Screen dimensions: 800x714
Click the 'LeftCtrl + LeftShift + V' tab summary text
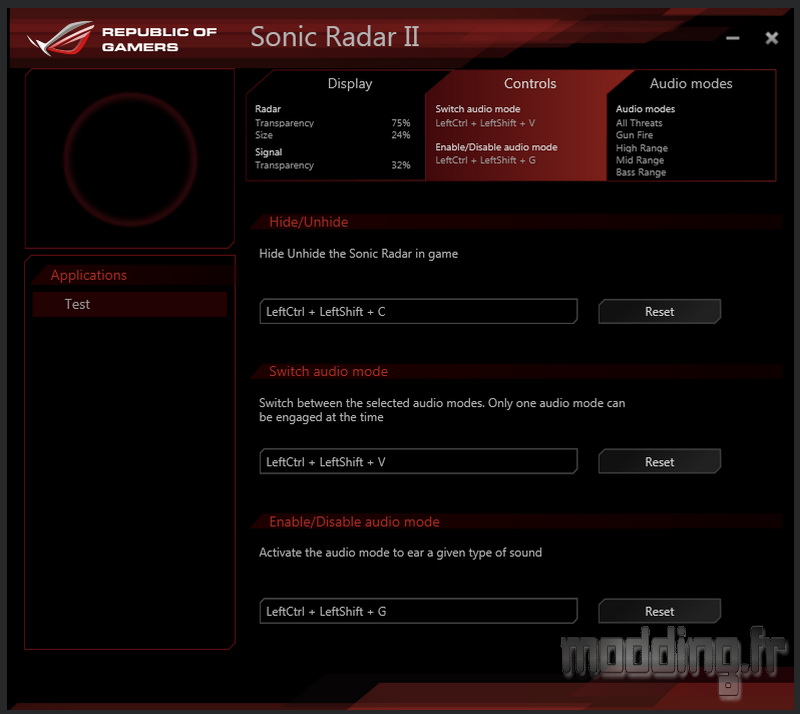coord(485,123)
